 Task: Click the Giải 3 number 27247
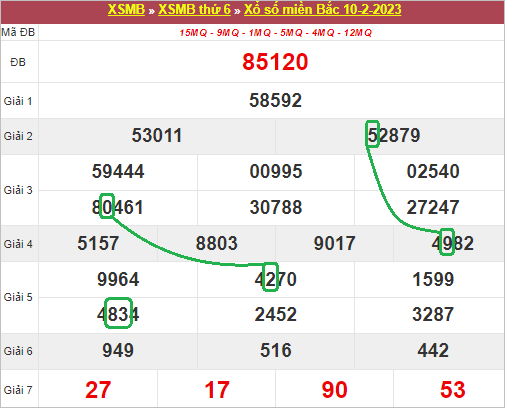click(433, 207)
